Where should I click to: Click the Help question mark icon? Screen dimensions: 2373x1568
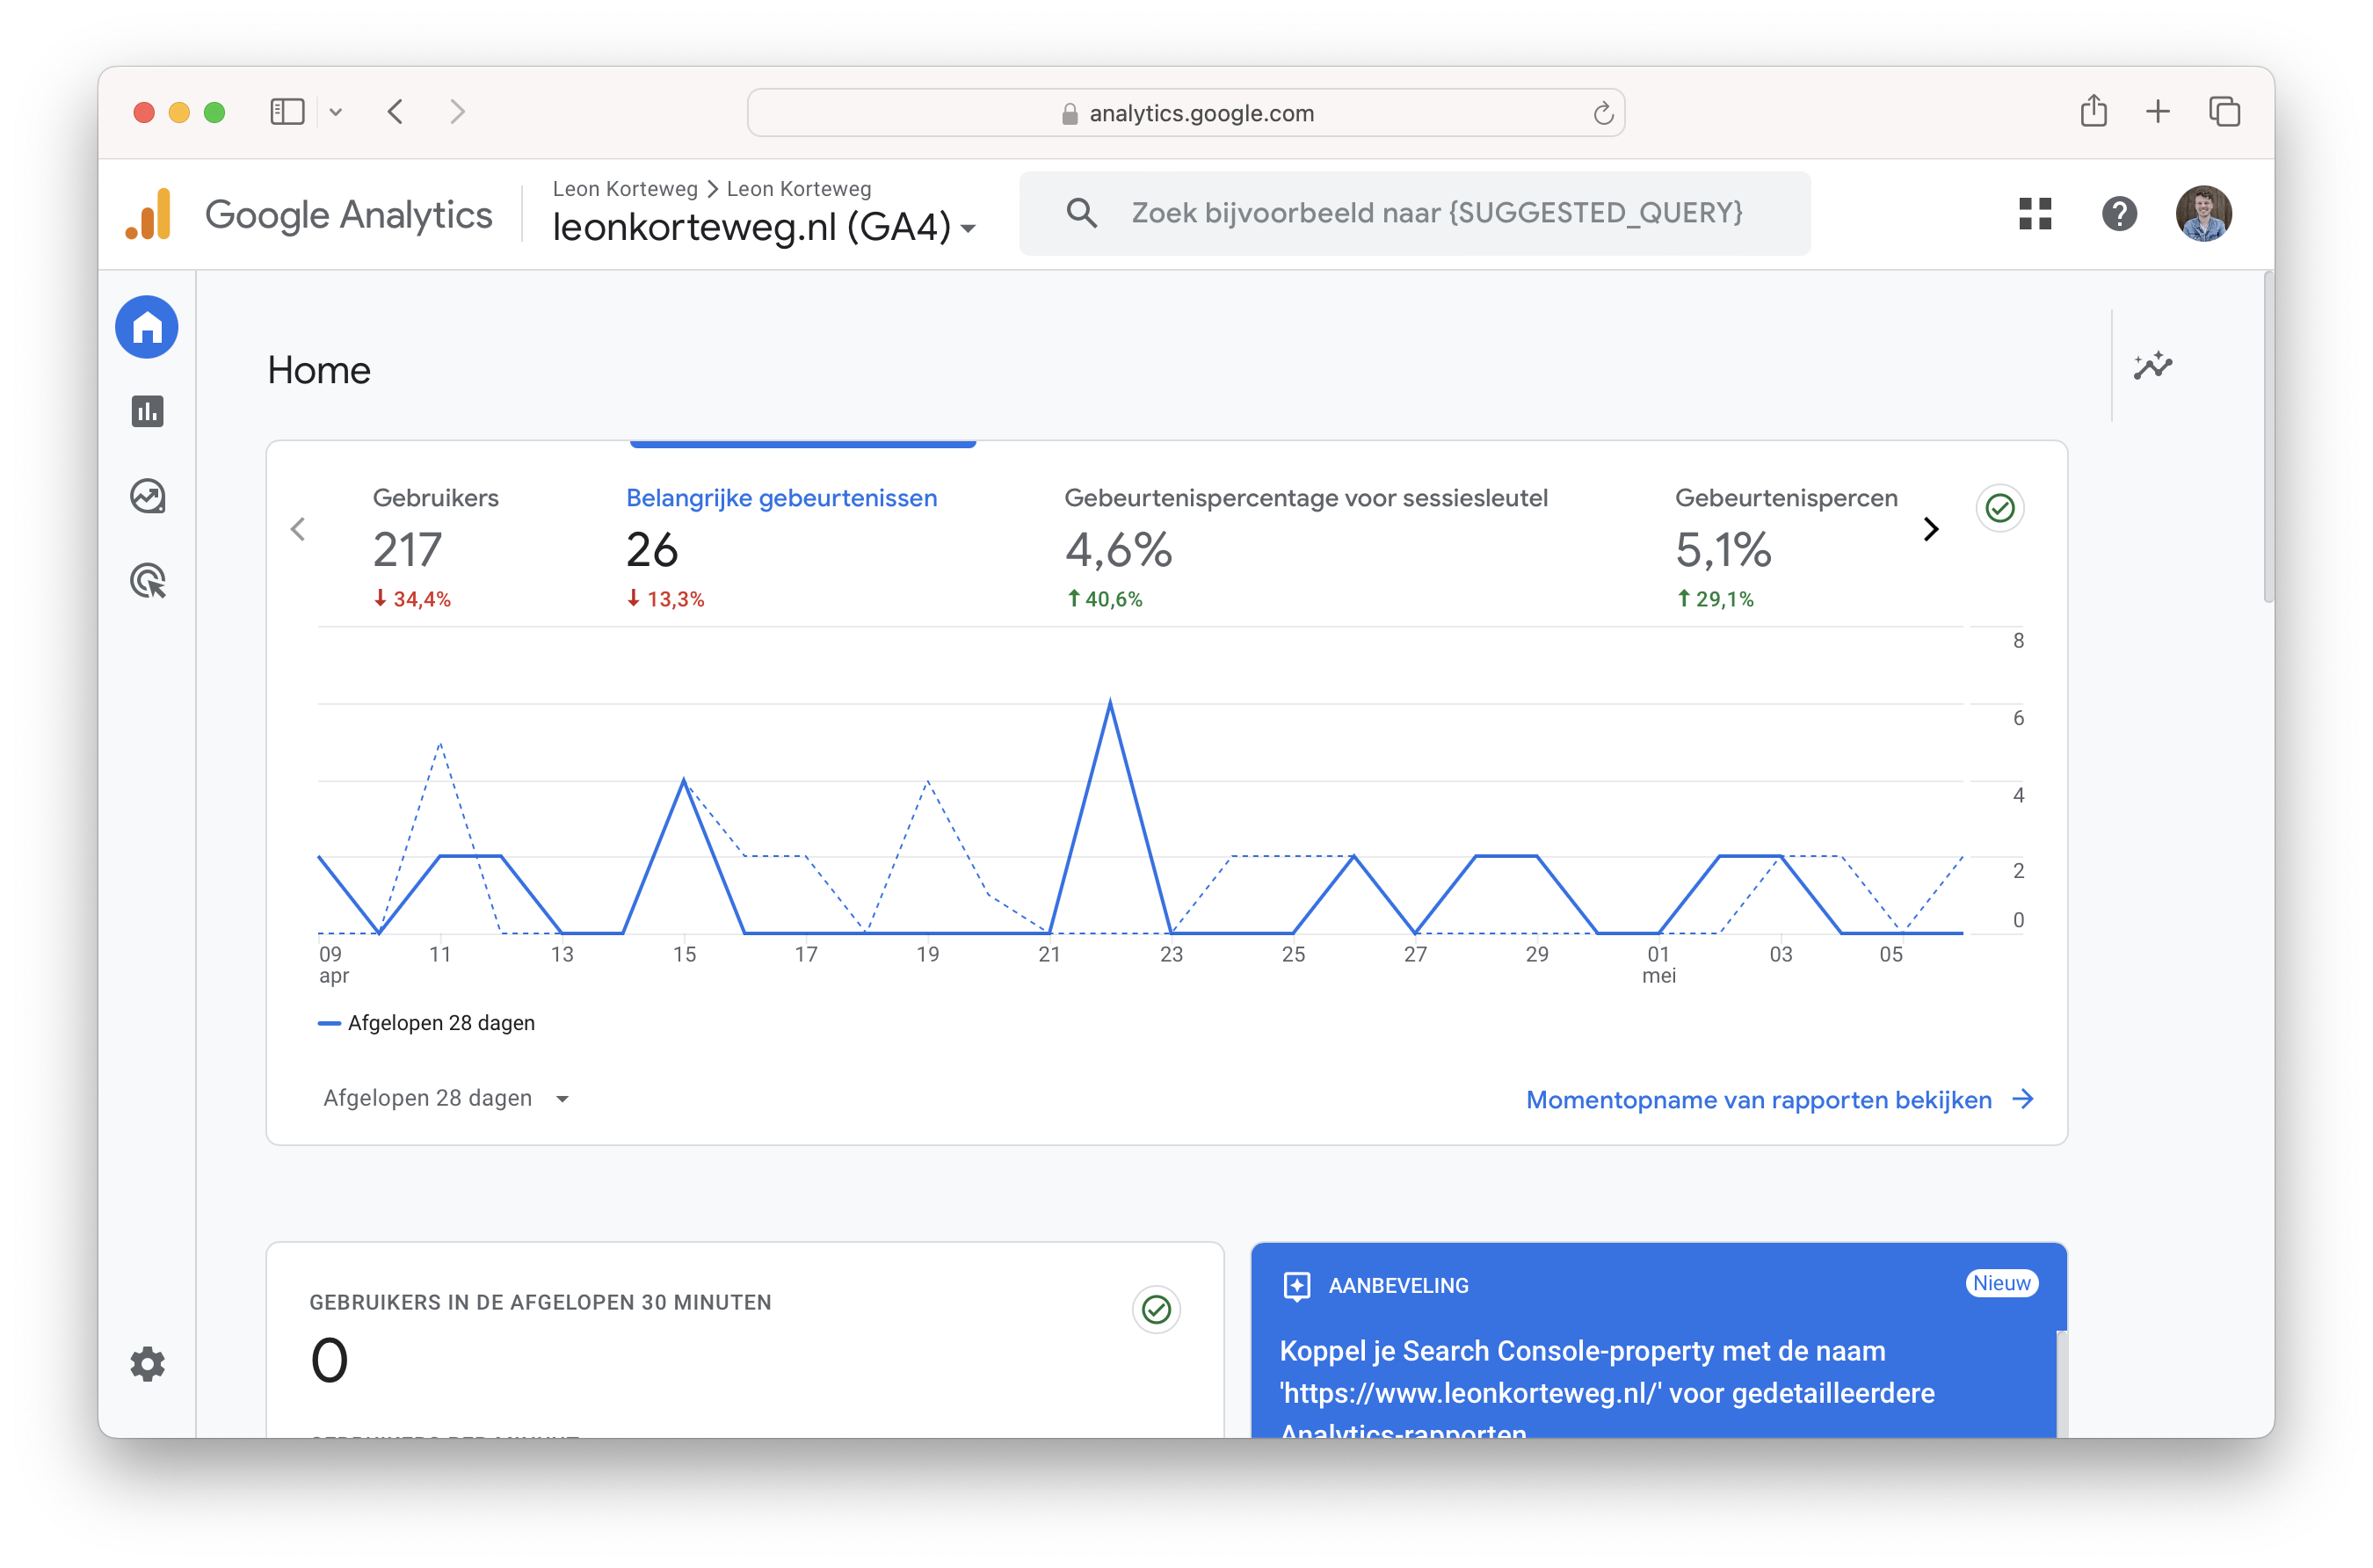pos(2119,214)
